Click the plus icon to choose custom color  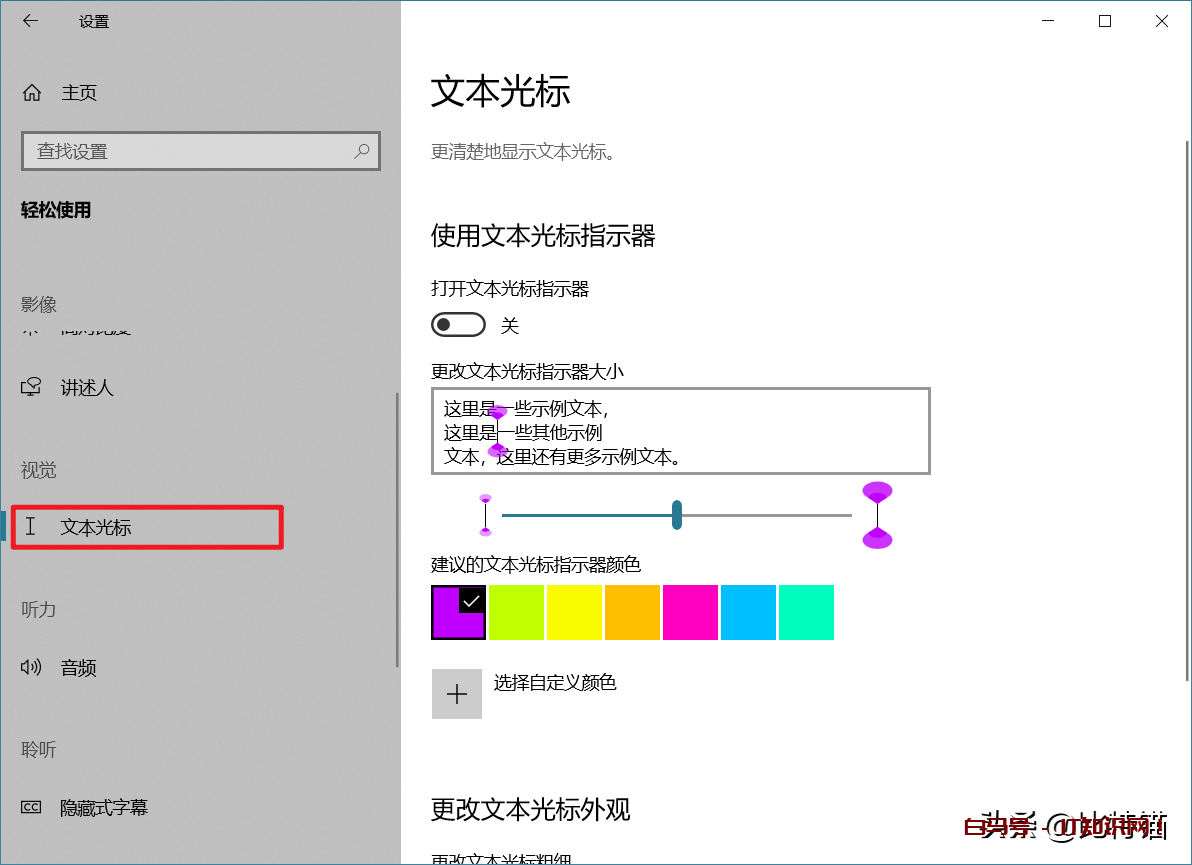point(456,693)
